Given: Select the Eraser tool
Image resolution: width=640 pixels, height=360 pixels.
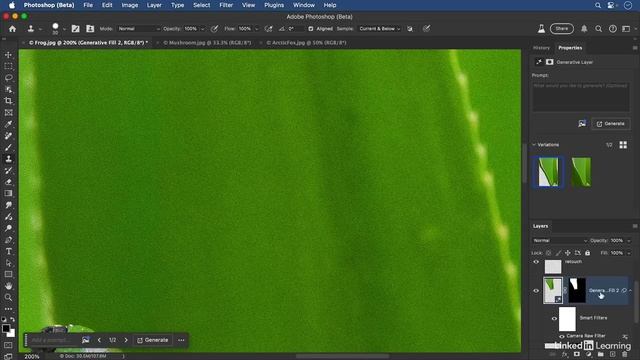Looking at the screenshot, I should tap(8, 182).
